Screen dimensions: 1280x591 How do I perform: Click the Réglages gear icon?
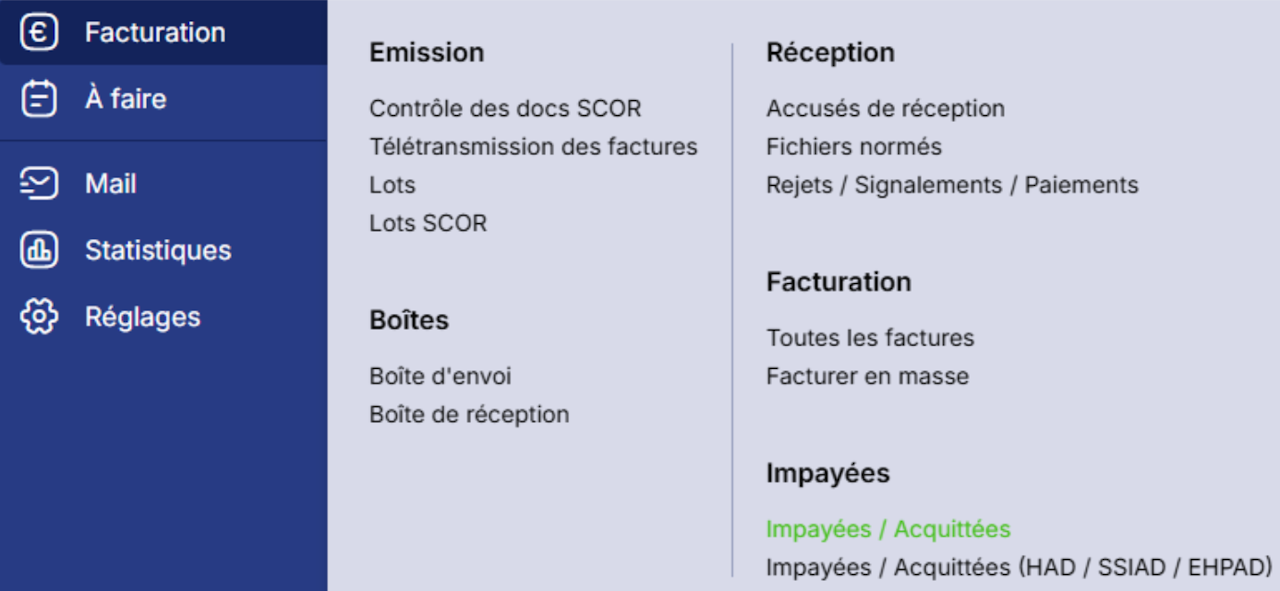coord(39,317)
